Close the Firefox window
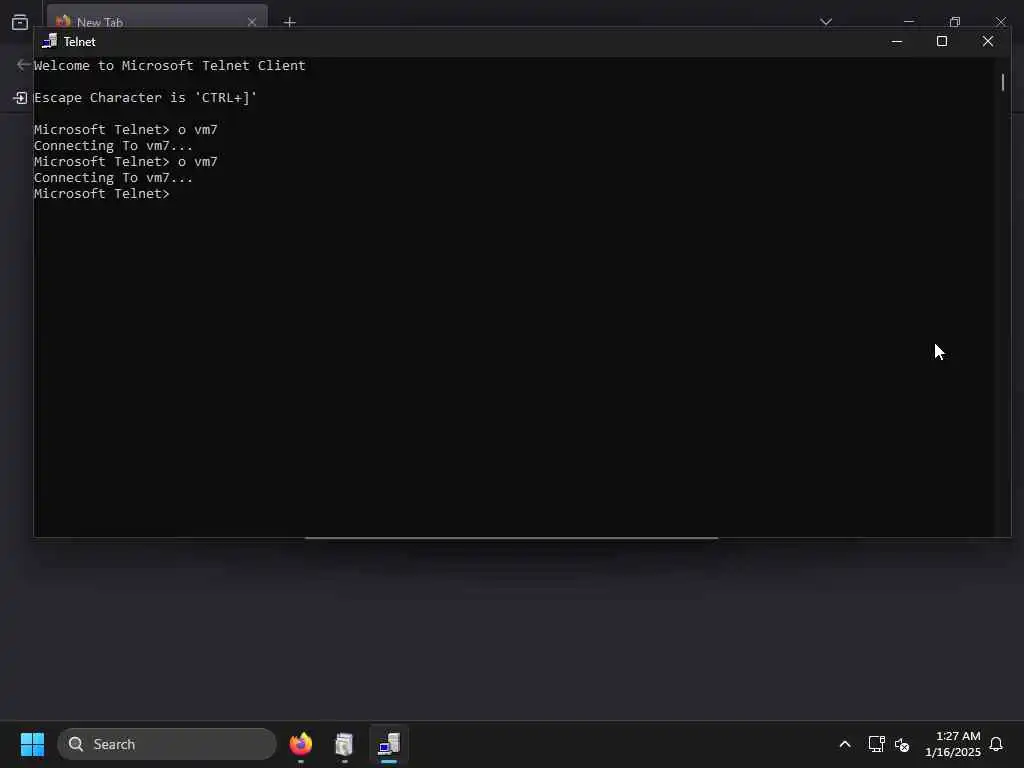 point(1000,22)
